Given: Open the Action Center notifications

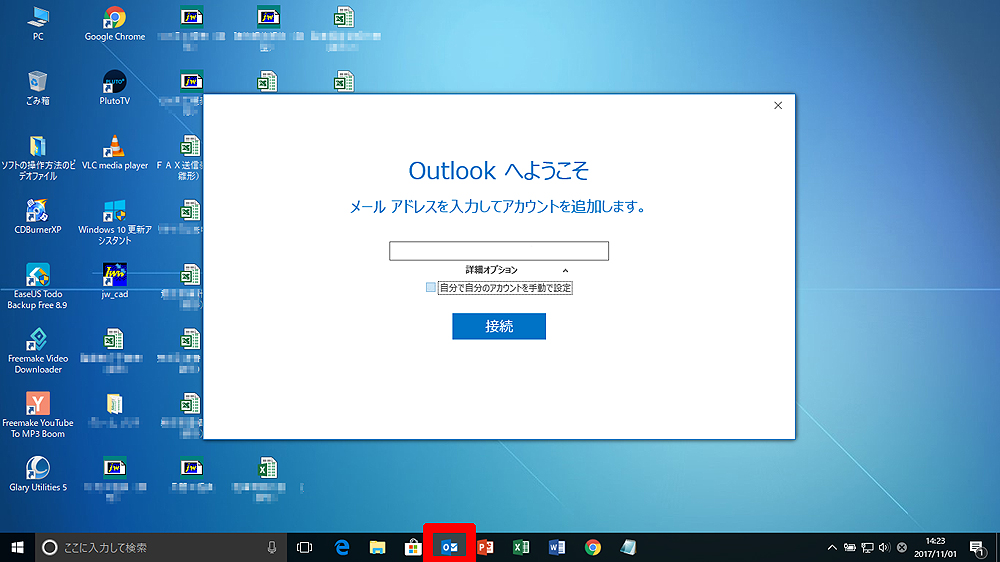Looking at the screenshot, I should click(x=977, y=547).
